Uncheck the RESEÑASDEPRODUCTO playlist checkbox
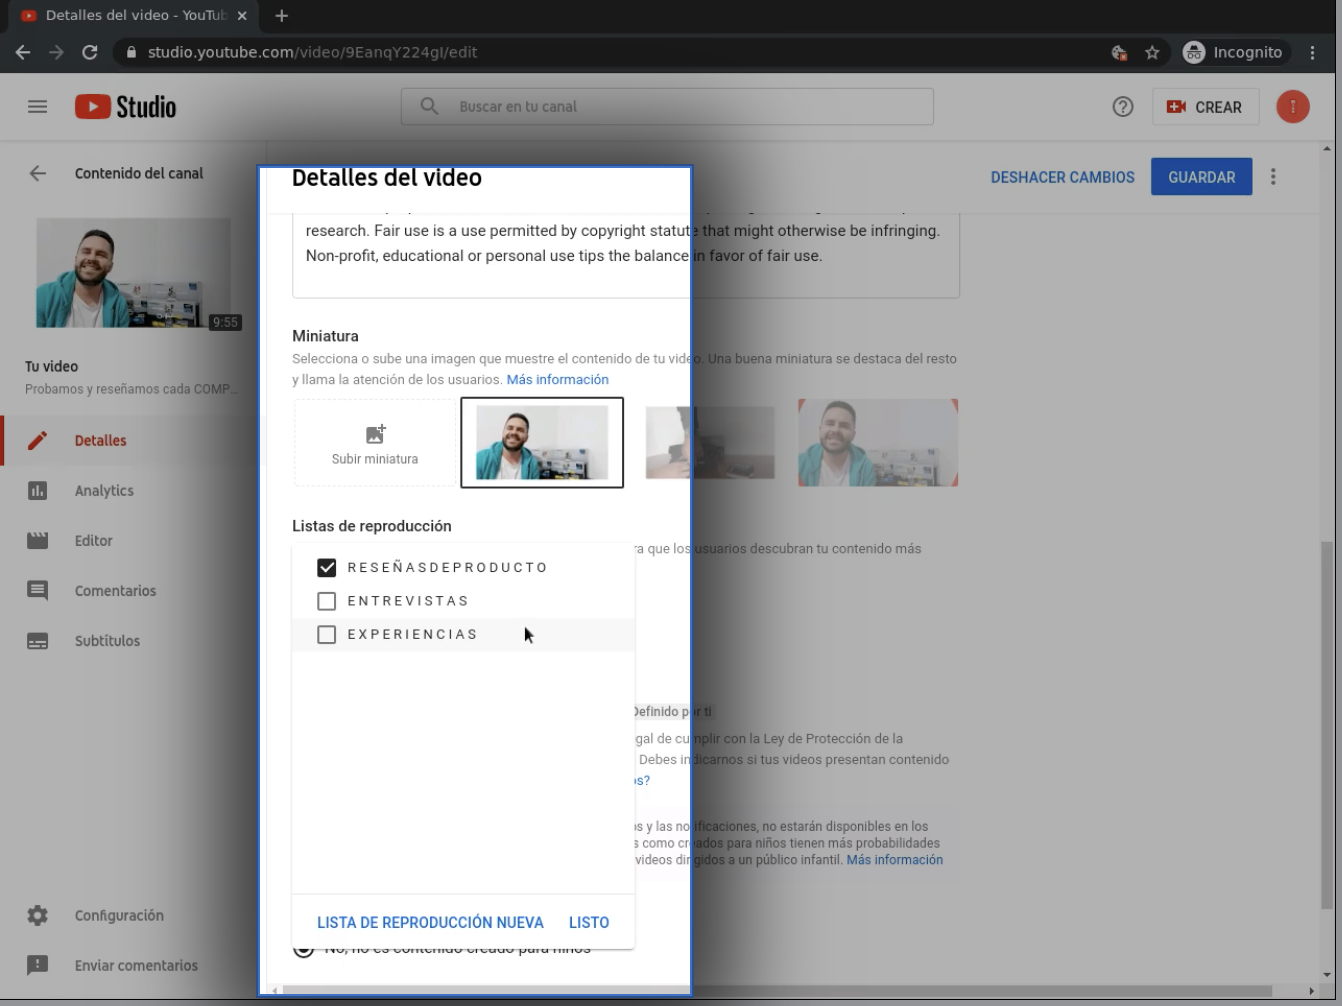Viewport: 1342px width, 1006px height. [326, 567]
